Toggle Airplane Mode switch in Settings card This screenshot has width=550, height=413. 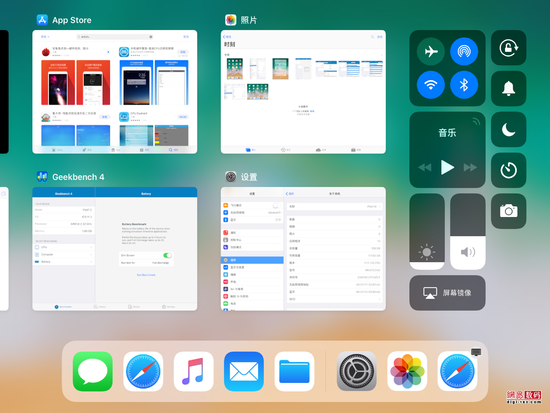[x=276, y=205]
